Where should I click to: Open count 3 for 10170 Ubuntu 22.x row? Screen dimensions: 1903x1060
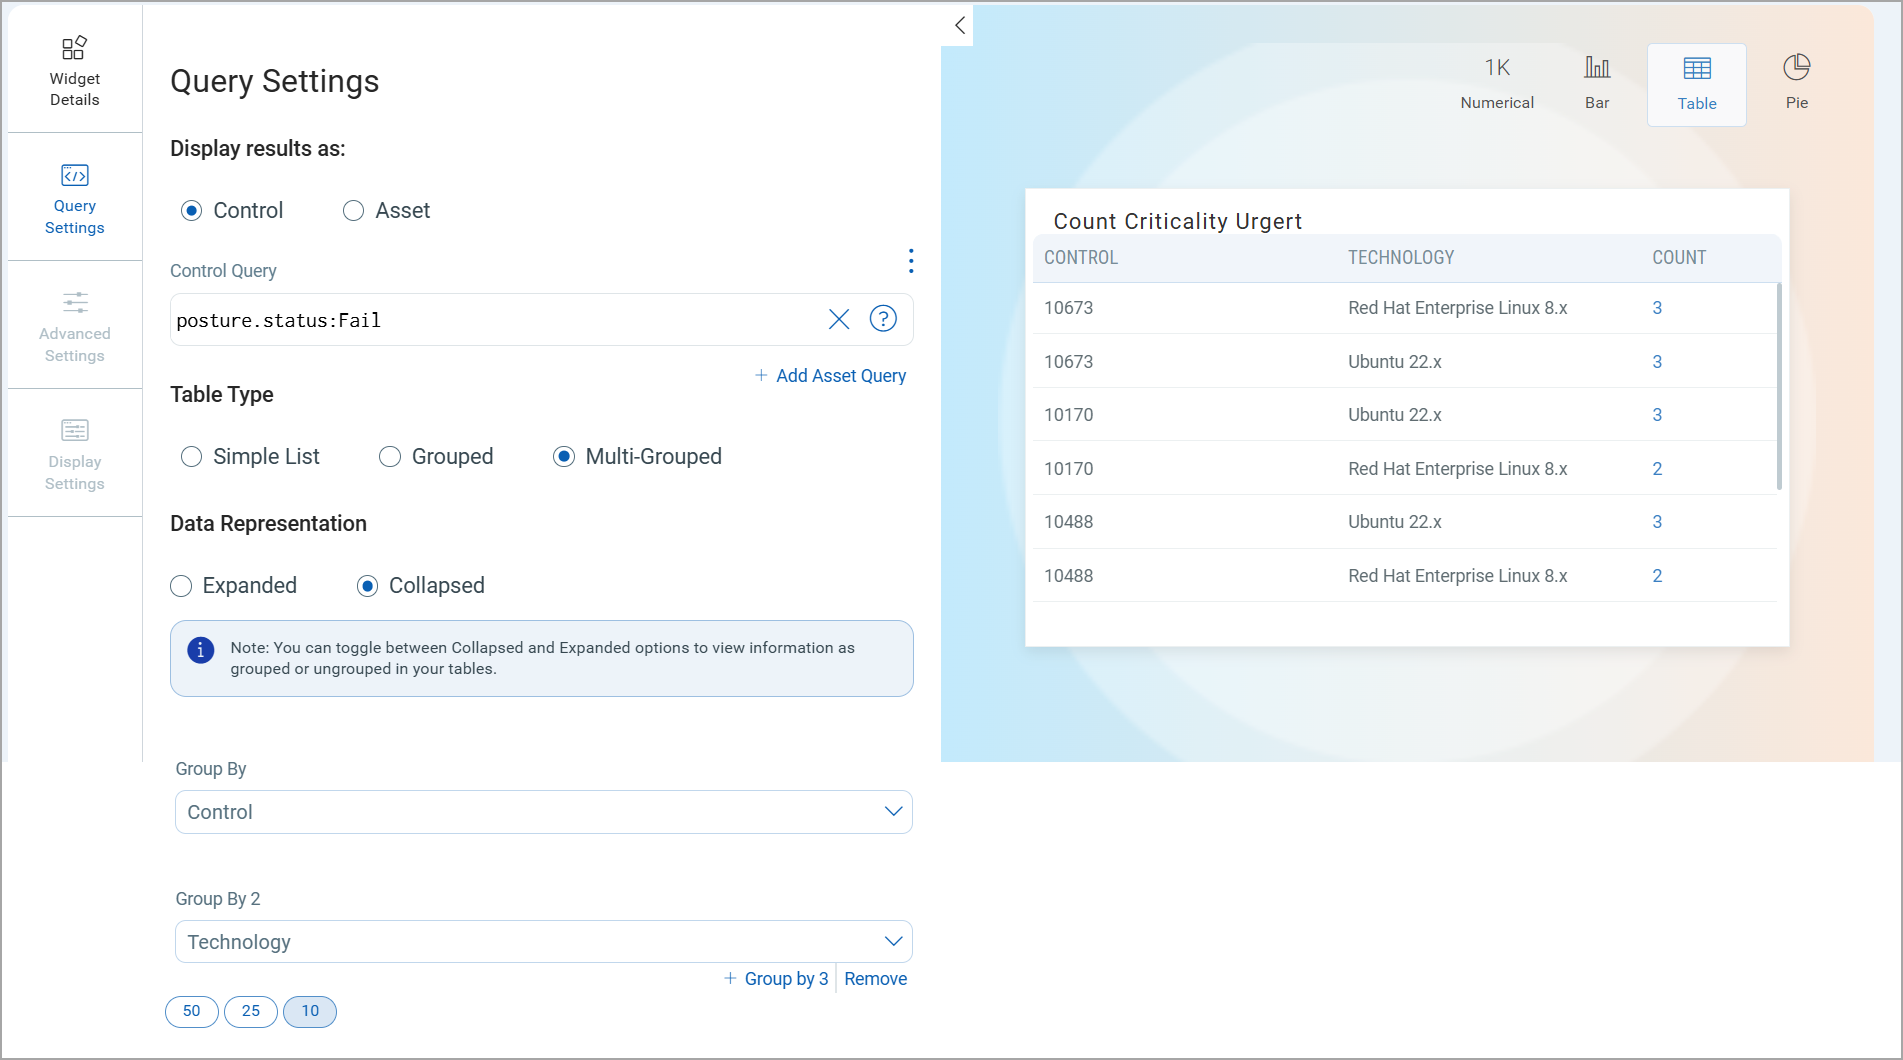(x=1657, y=415)
